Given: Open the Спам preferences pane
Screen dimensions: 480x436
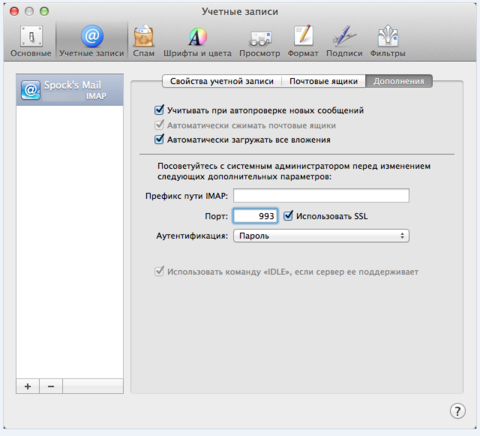Looking at the screenshot, I should pos(144,41).
